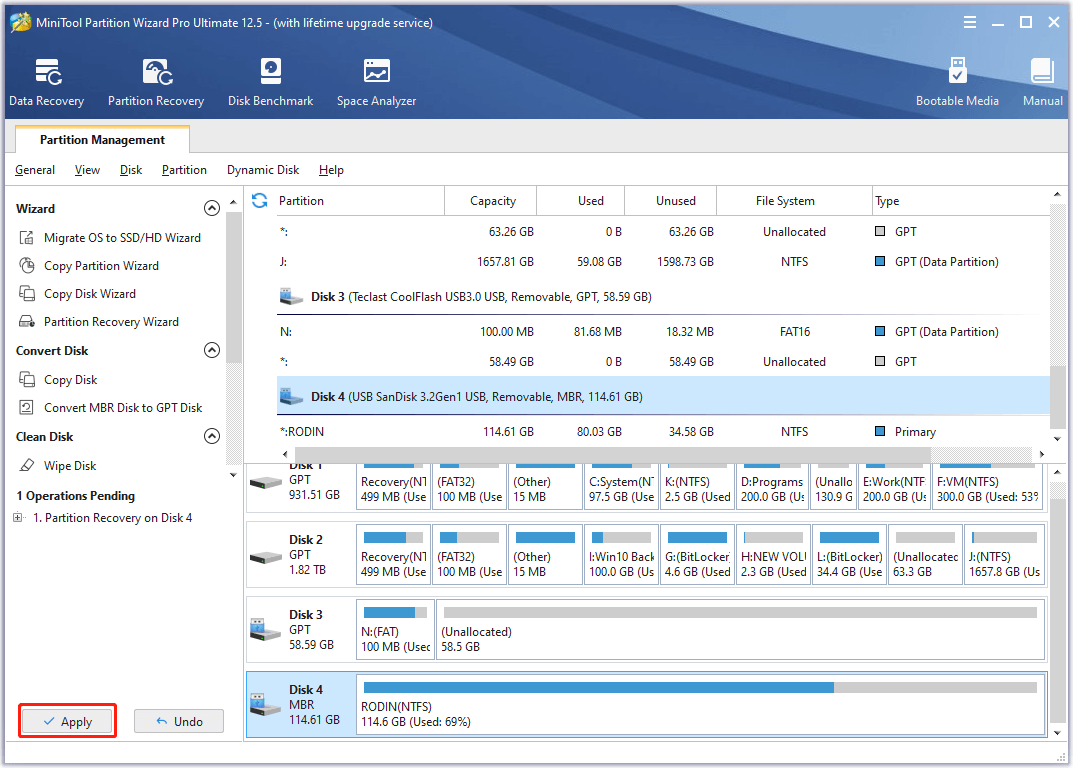Viewport: 1073px width, 768px height.
Task: Select the 63.26 GB unallocated row
Action: (x=662, y=231)
